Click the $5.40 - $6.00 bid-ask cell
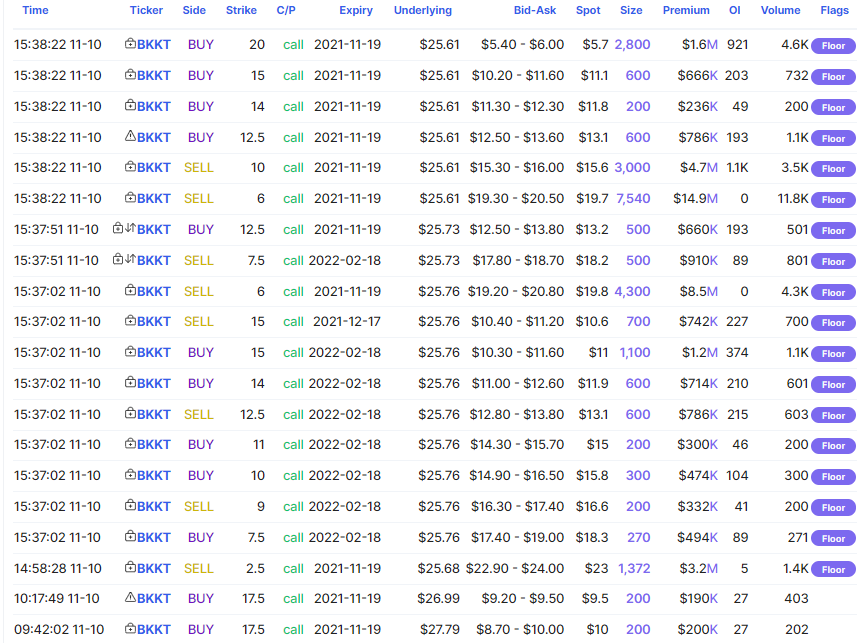The image size is (857, 643). tap(523, 45)
